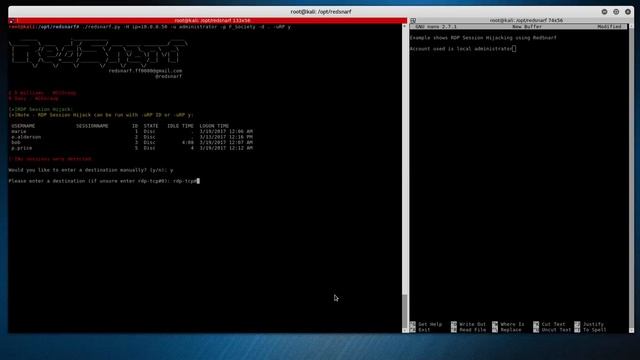Image resolution: width=640 pixels, height=360 pixels.
Task: Click the line 'Account used is local administrator'
Action: (461, 49)
